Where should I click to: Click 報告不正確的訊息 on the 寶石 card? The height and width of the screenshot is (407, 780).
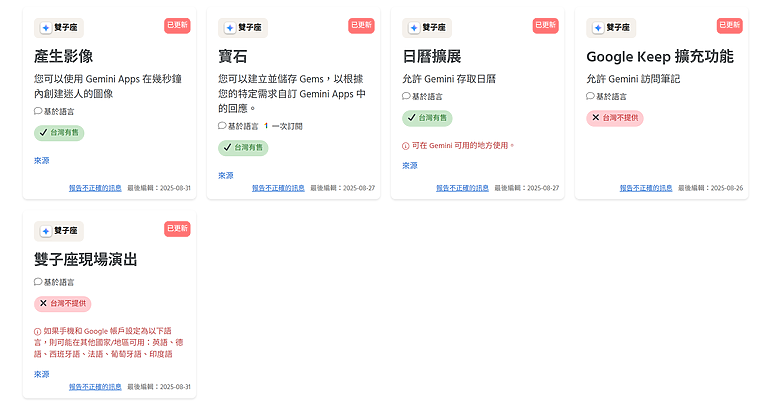pos(278,188)
